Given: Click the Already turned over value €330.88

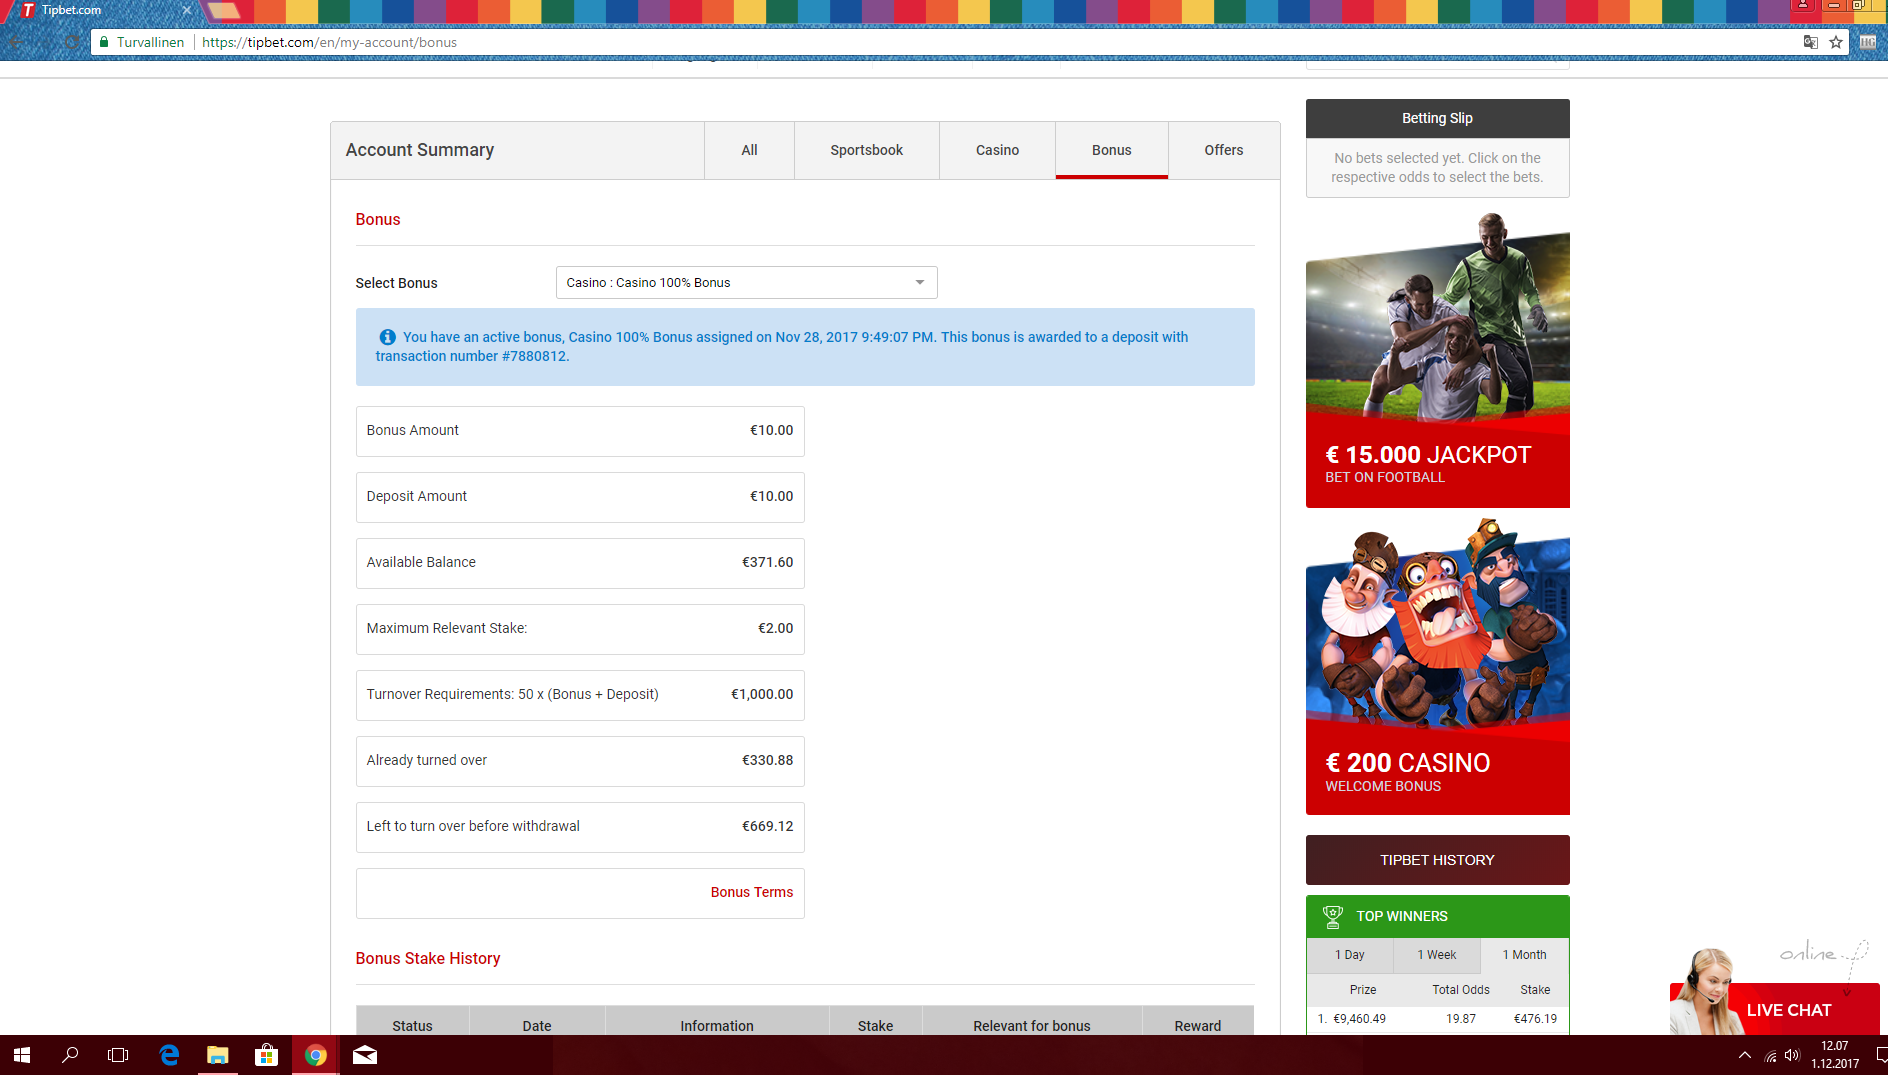Looking at the screenshot, I should pyautogui.click(x=767, y=760).
